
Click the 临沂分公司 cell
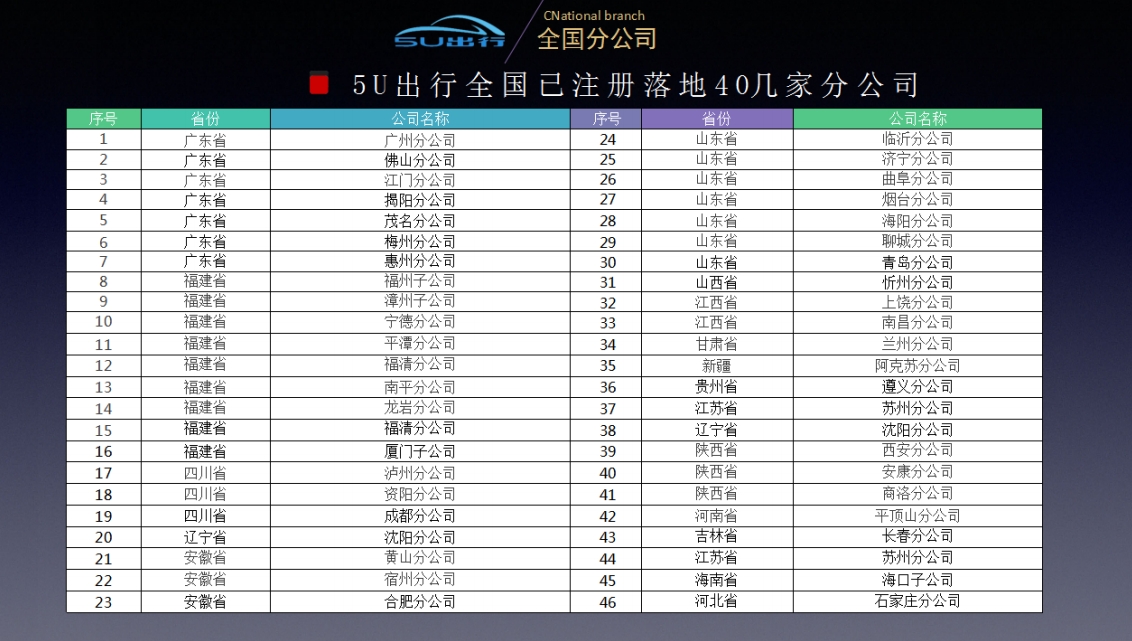coord(918,139)
